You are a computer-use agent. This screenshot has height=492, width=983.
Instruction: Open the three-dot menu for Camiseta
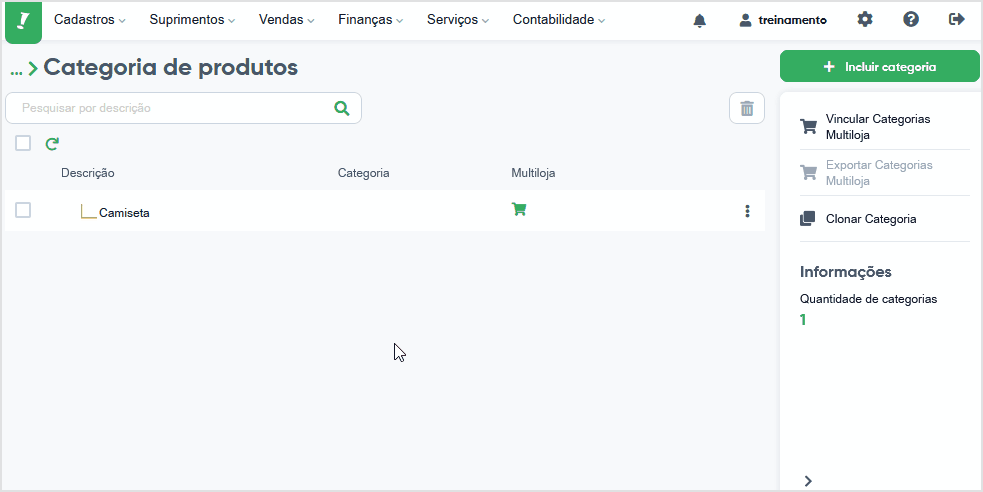point(747,211)
